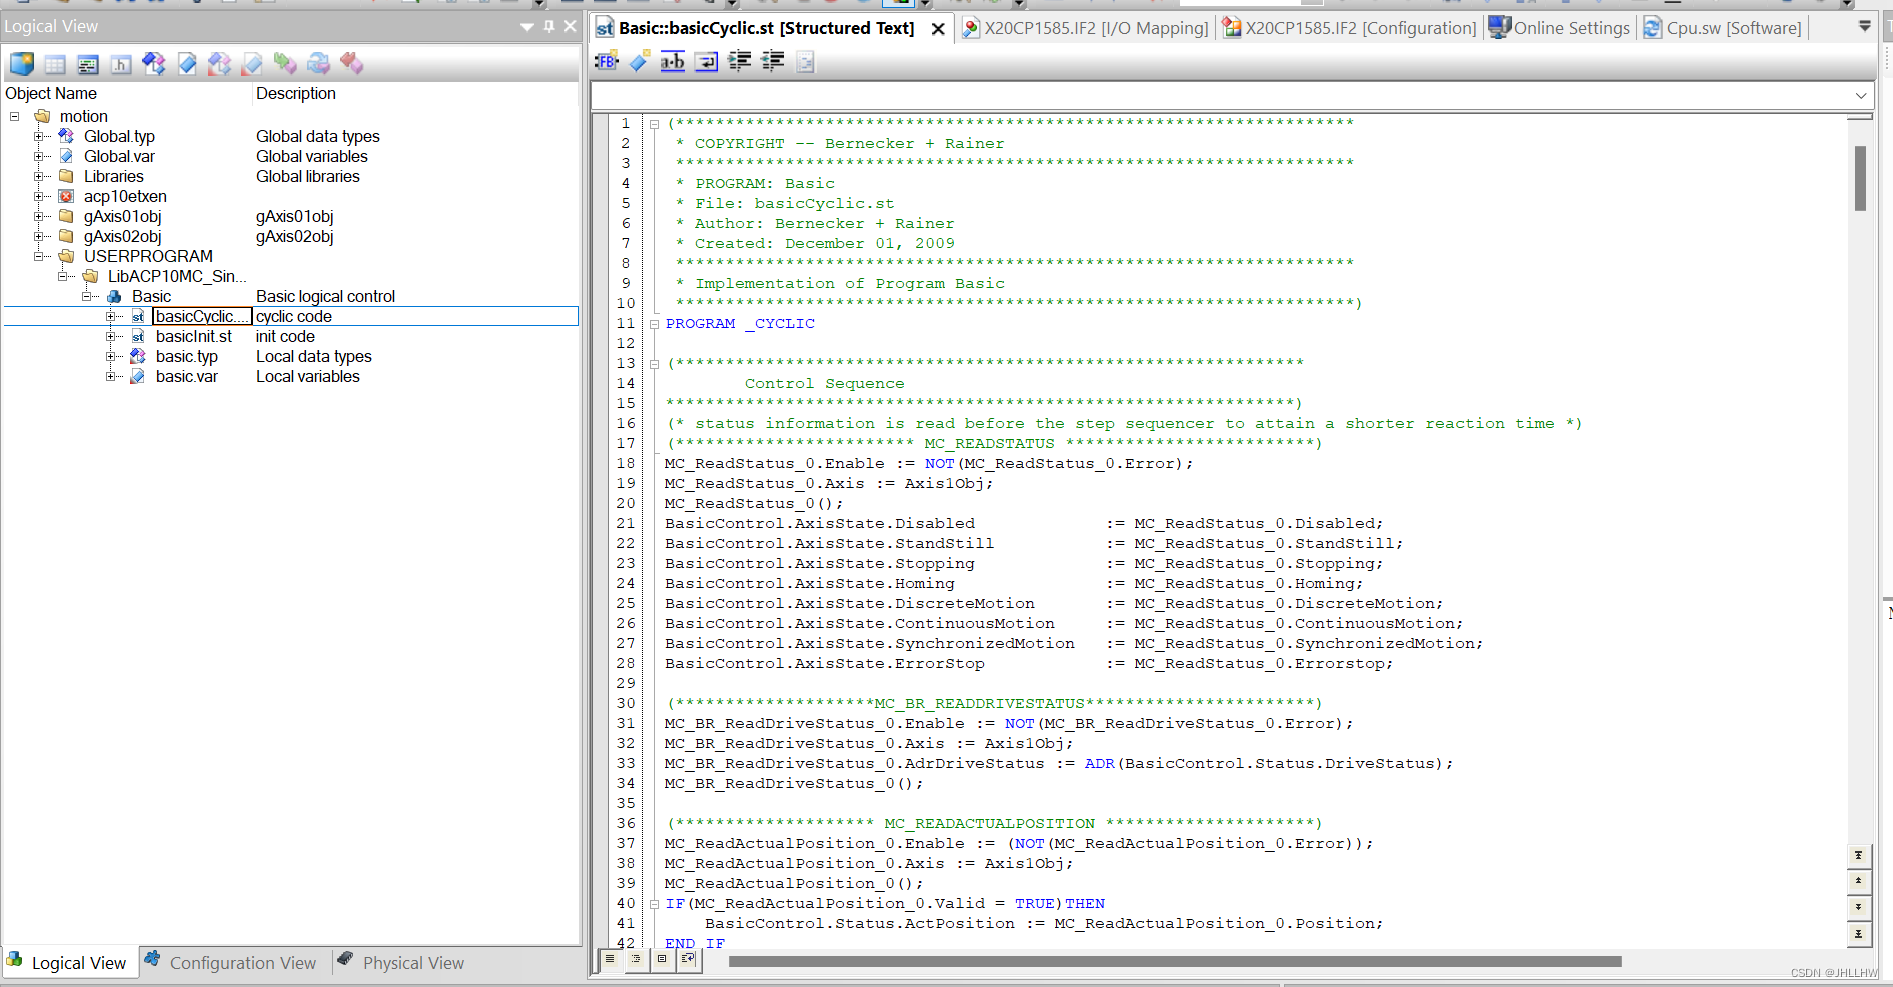Click the horizontal scrollbar thumb below the code
The image size is (1893, 987).
click(x=1175, y=961)
